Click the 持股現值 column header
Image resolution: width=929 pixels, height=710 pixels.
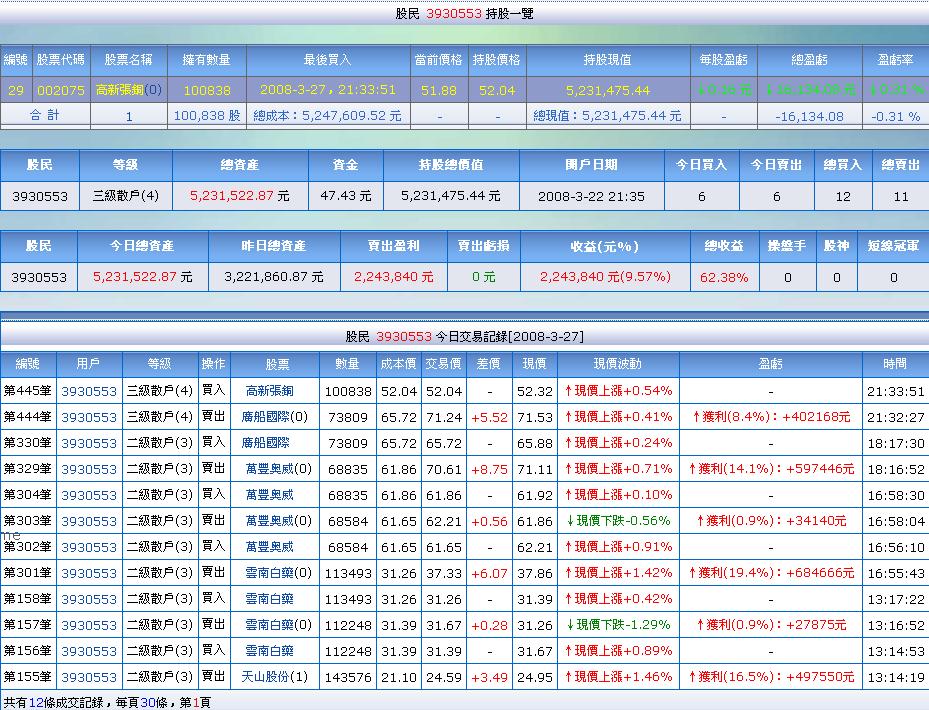pos(608,60)
